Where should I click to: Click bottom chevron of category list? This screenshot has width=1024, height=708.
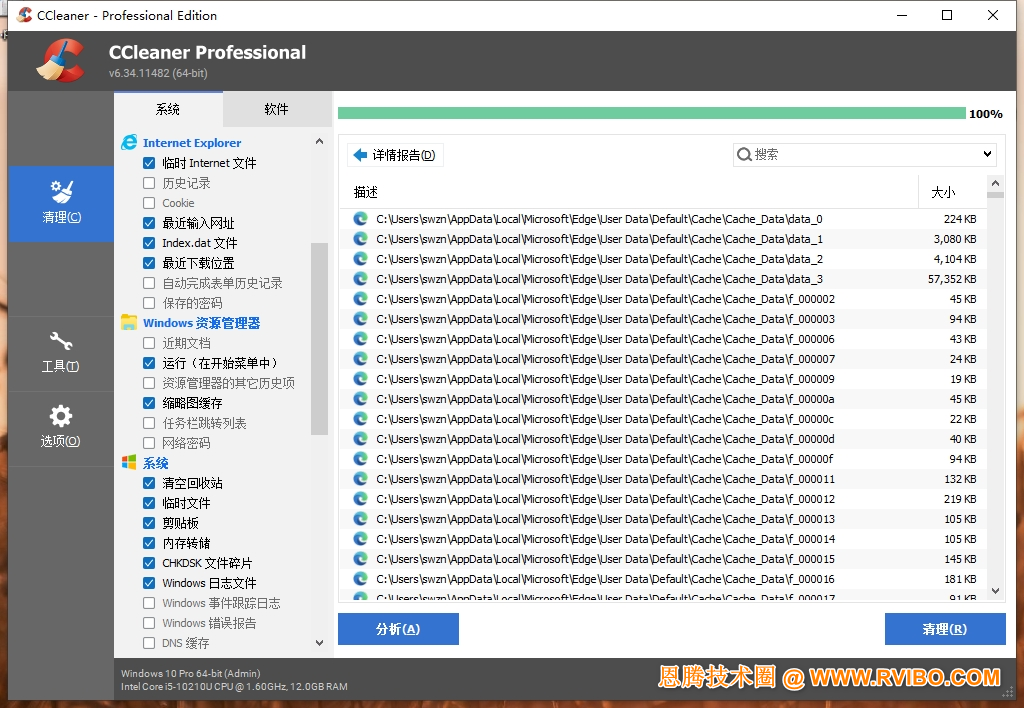click(319, 643)
